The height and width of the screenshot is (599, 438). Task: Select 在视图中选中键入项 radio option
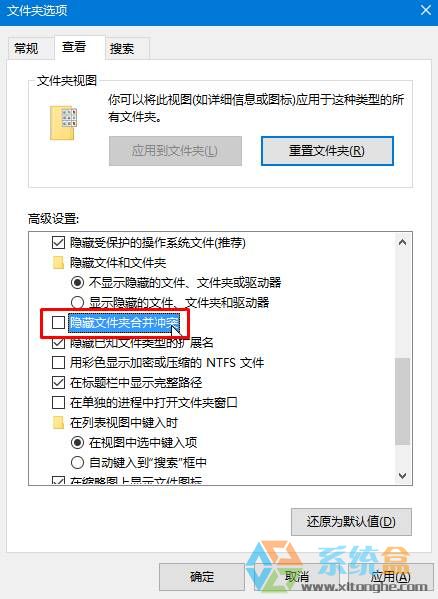(x=77, y=443)
